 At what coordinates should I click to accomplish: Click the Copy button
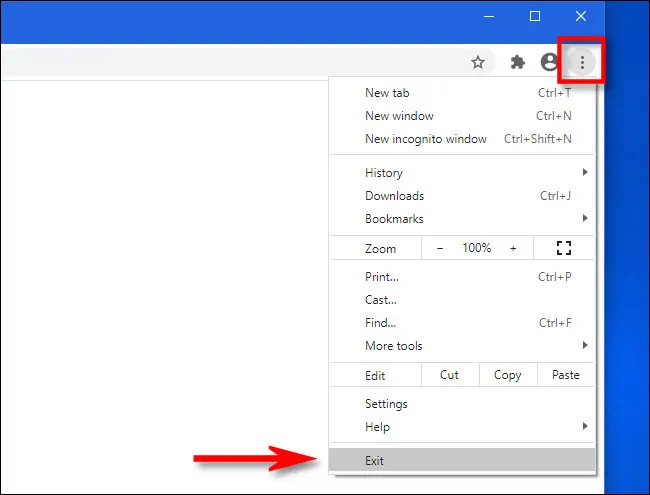(507, 375)
